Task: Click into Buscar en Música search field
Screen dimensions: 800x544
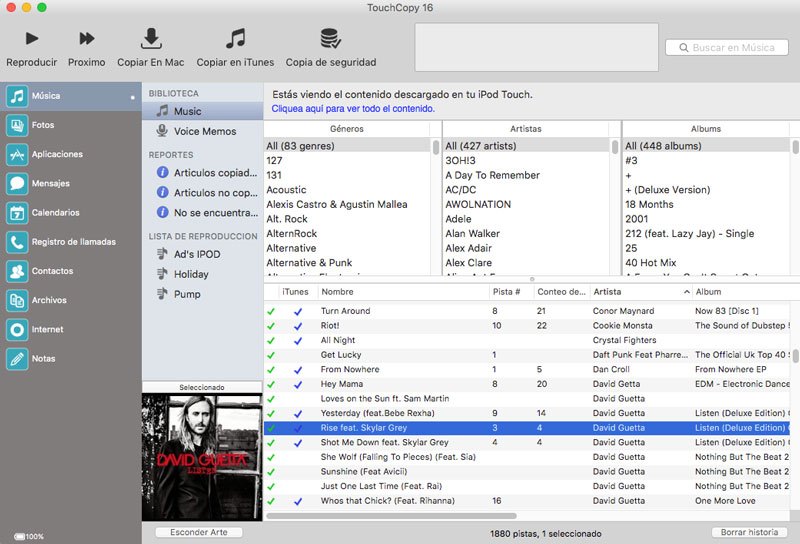Action: (727, 47)
